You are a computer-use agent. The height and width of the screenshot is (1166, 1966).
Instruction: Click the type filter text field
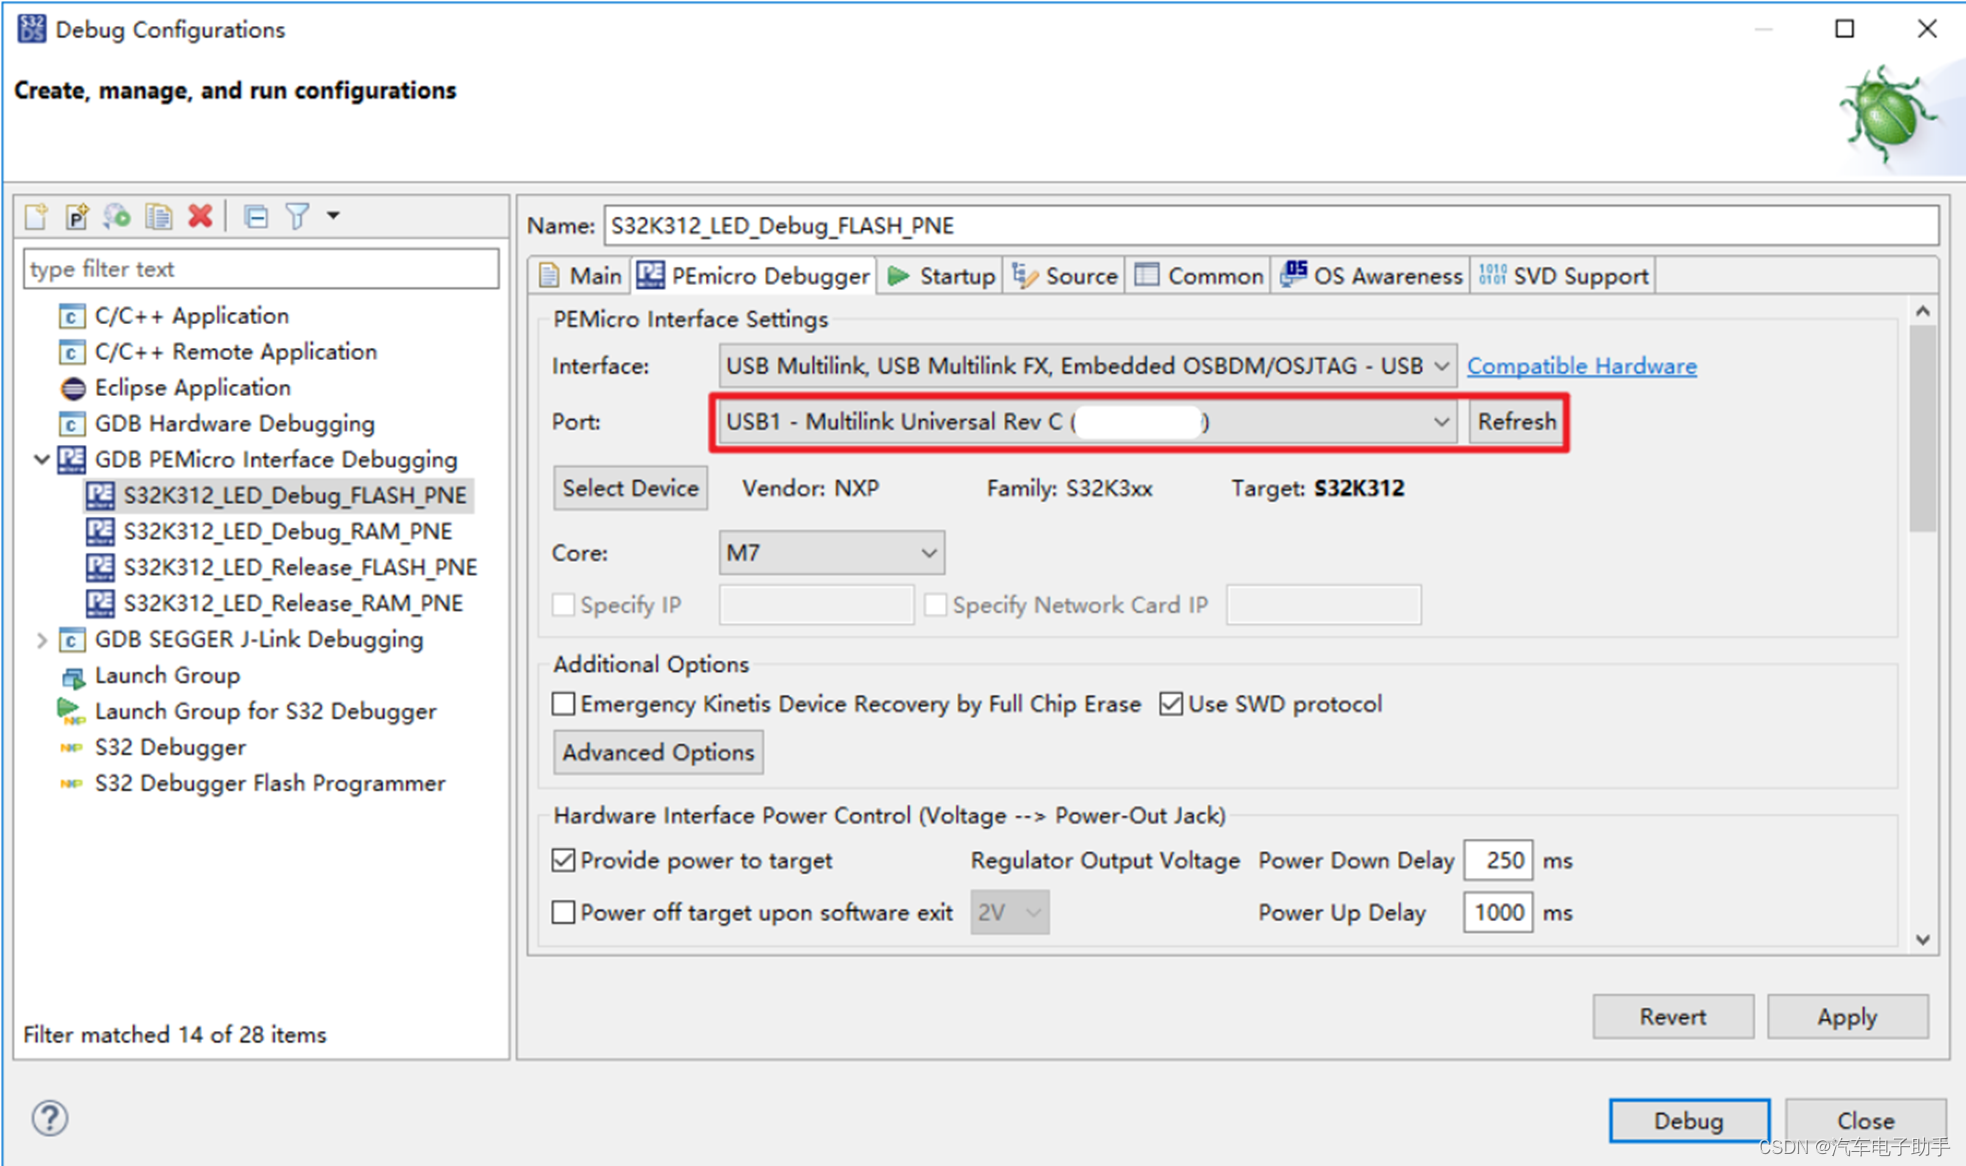point(260,269)
